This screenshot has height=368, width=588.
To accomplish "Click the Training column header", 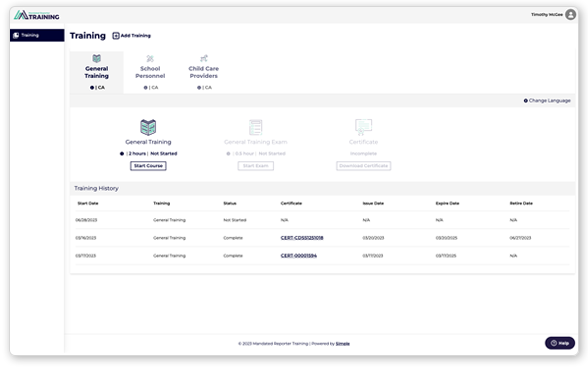I will point(161,203).
